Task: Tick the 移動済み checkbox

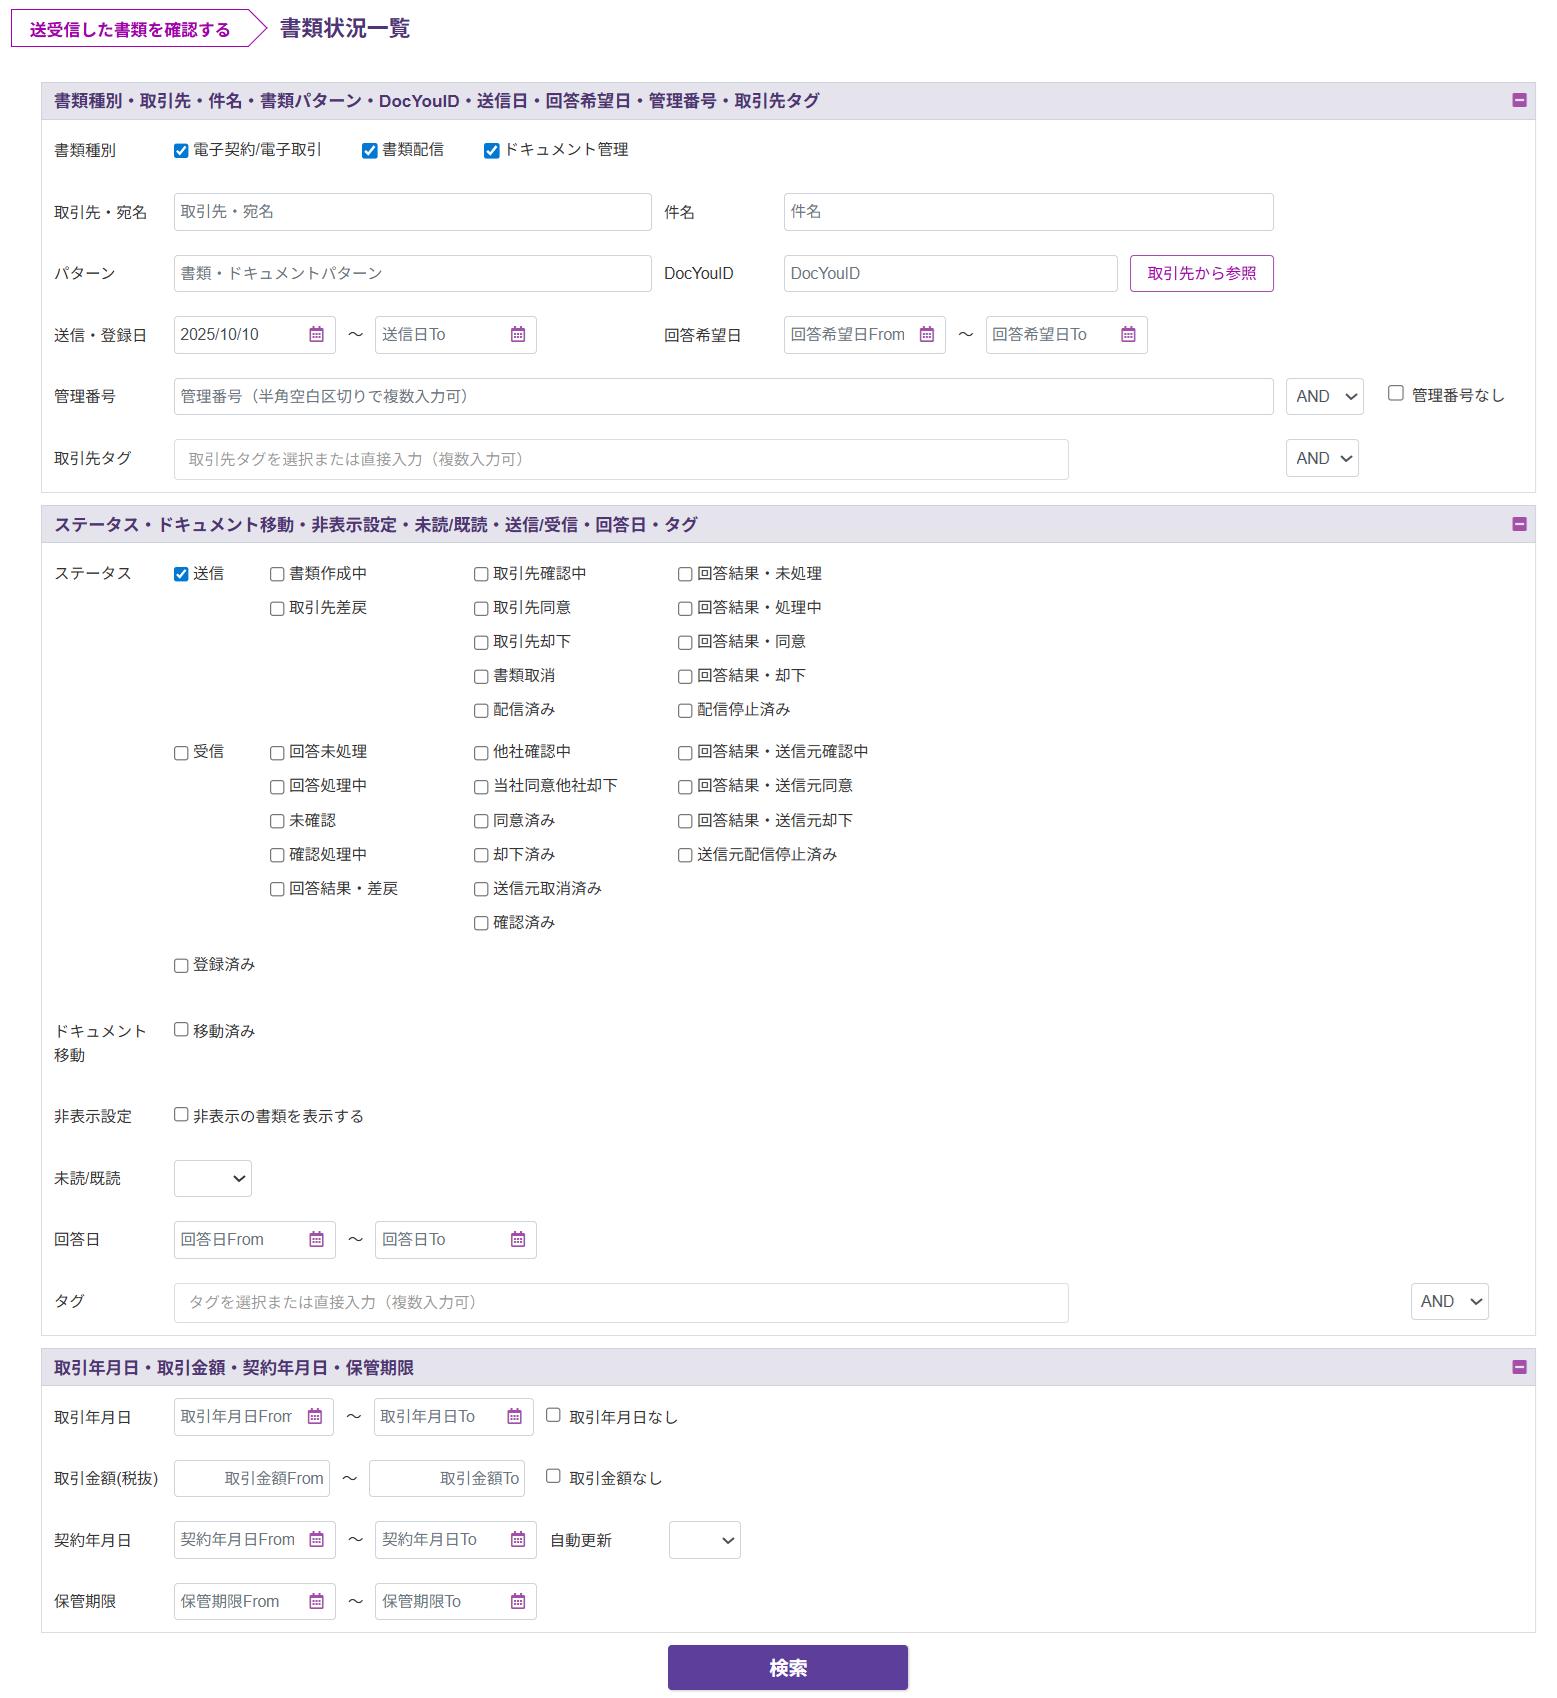Action: click(181, 1030)
